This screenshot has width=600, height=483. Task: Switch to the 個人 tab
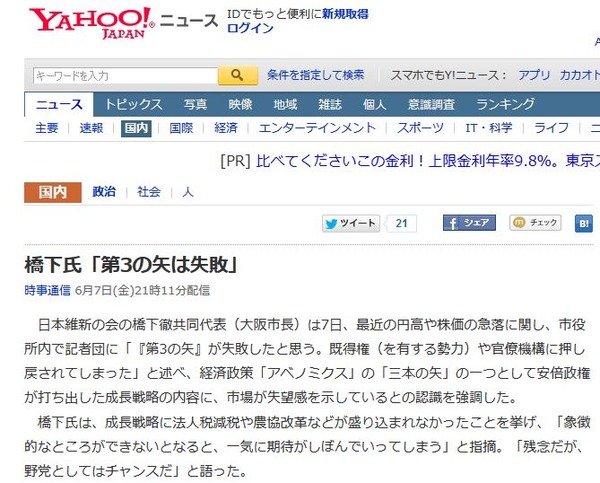pyautogui.click(x=375, y=104)
